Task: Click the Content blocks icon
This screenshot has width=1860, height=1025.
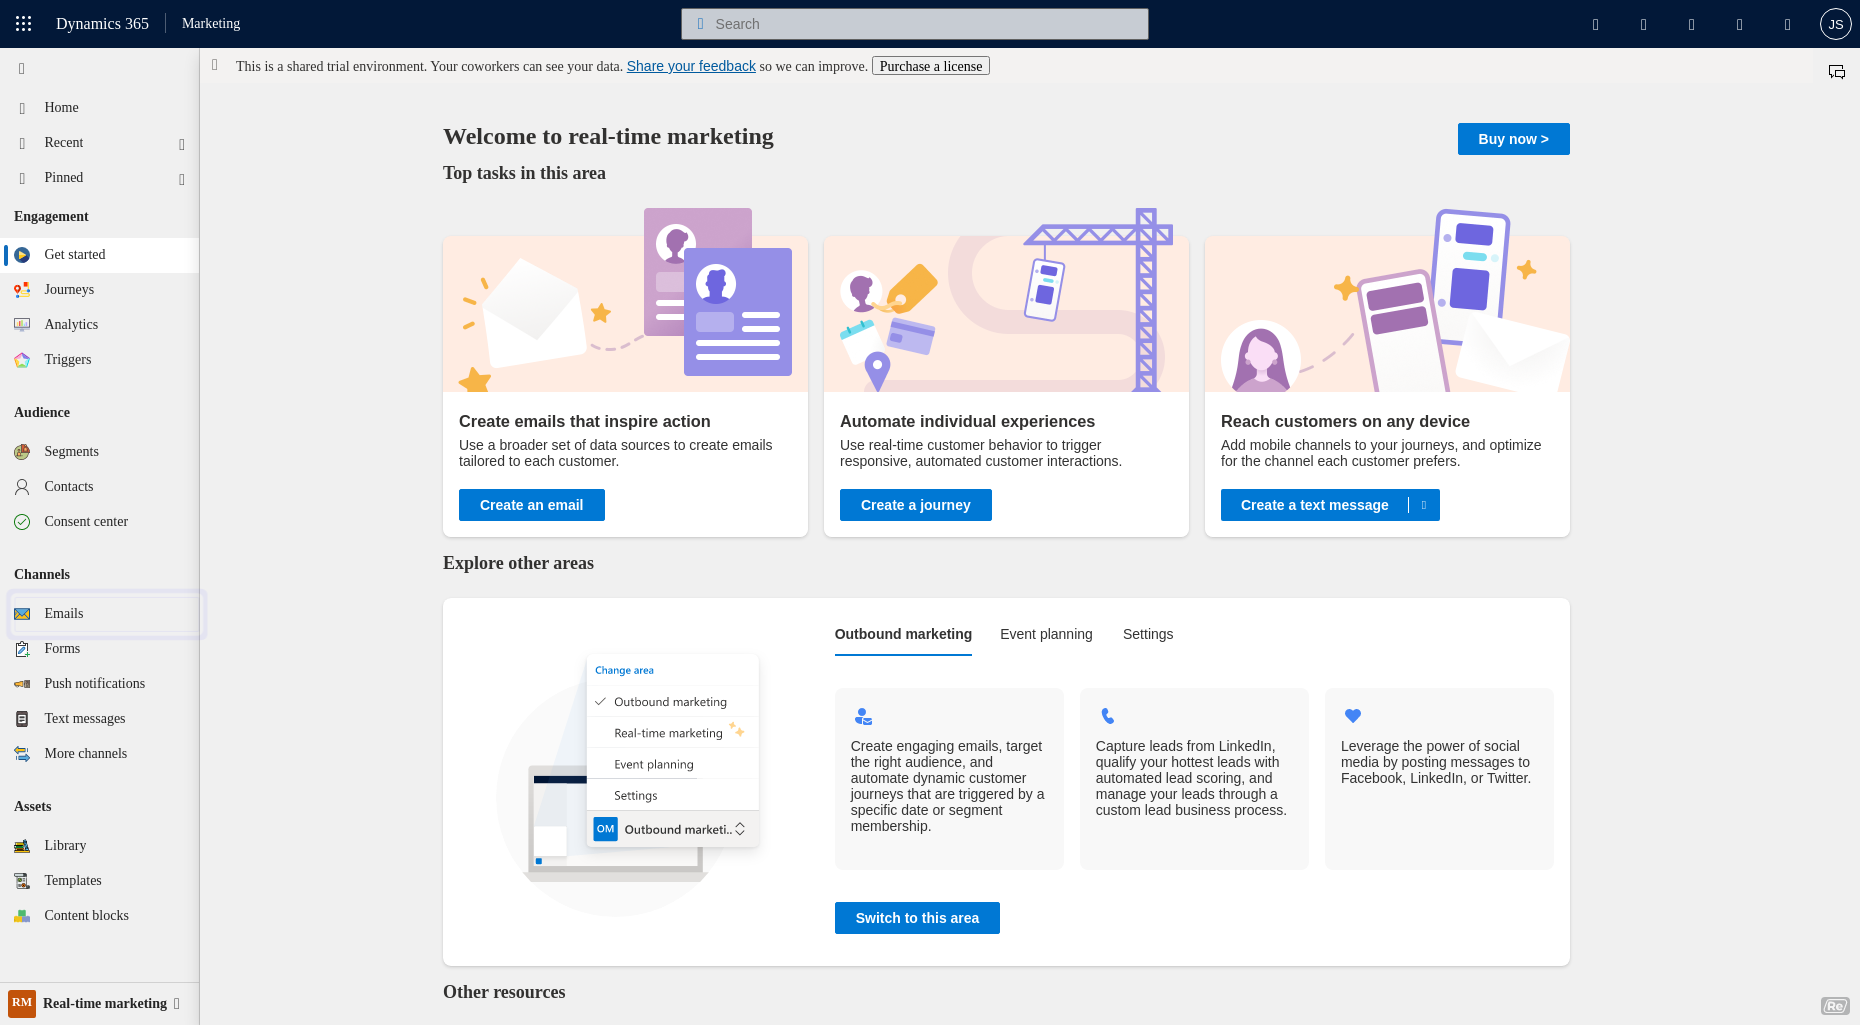Action: coord(22,916)
